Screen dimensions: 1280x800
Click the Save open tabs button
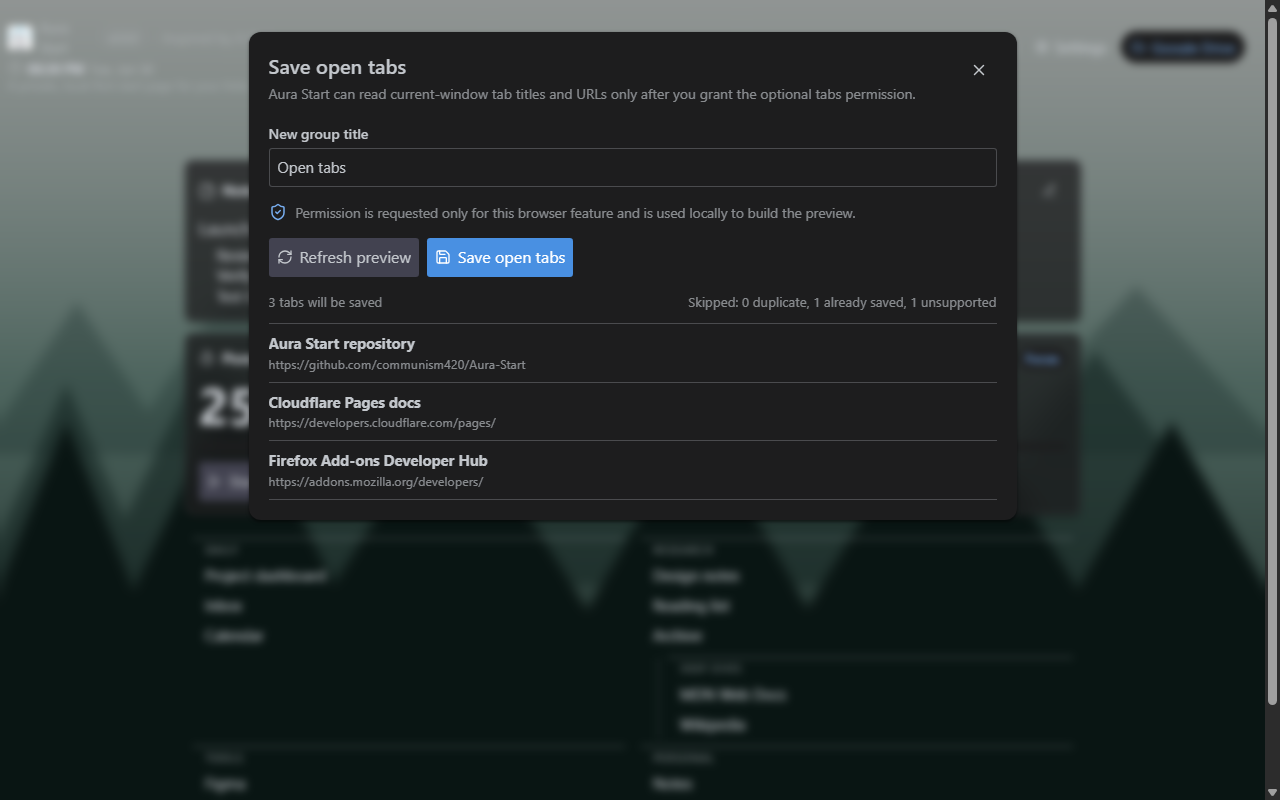click(x=500, y=257)
